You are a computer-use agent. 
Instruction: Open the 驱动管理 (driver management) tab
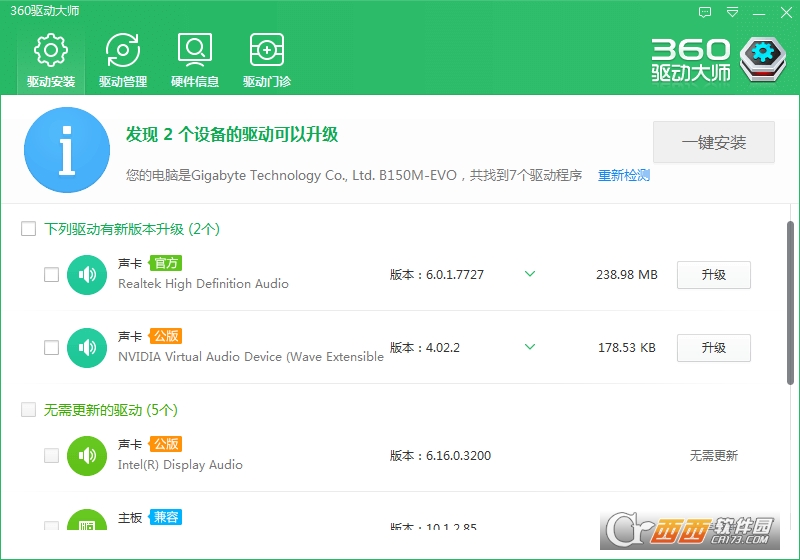[123, 60]
